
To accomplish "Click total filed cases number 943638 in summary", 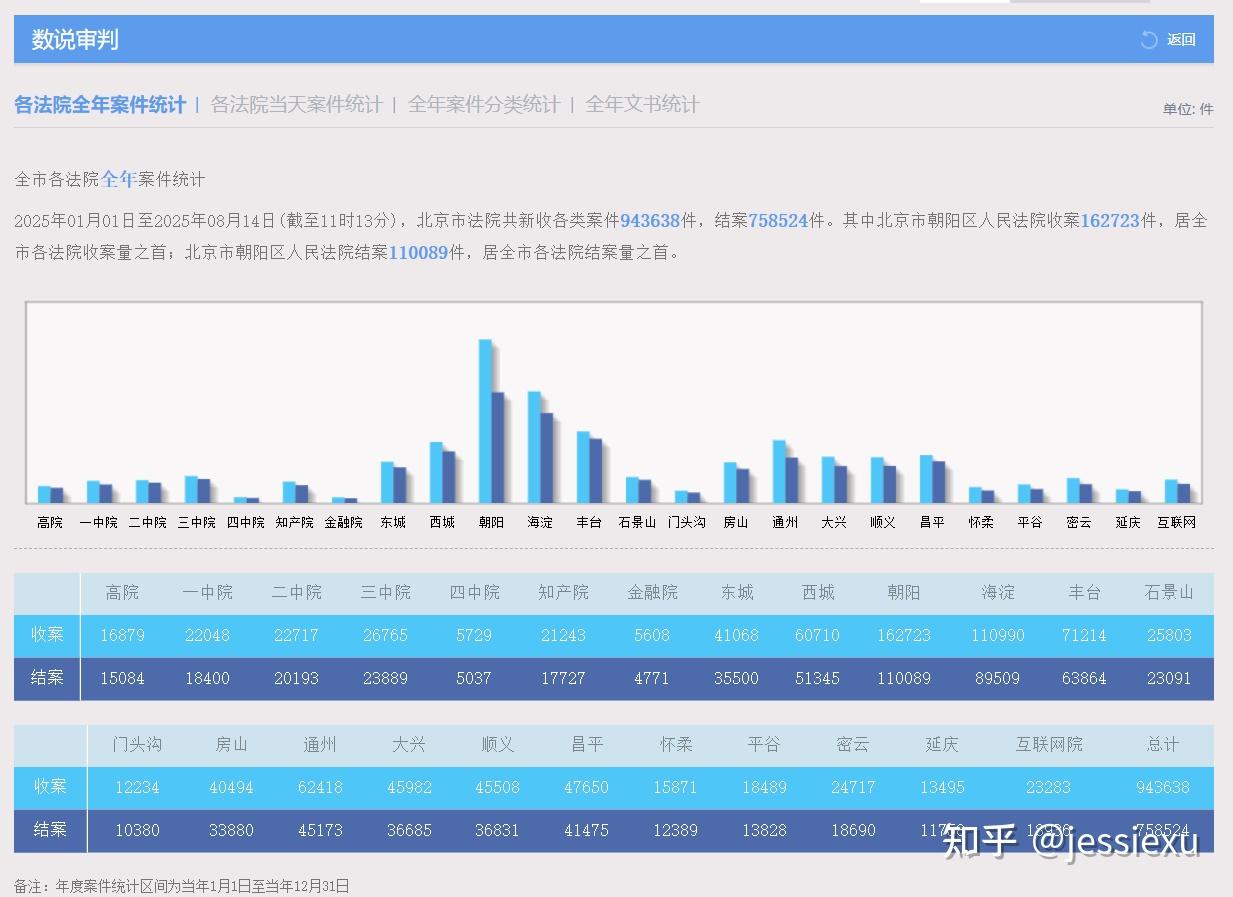I will pyautogui.click(x=650, y=221).
